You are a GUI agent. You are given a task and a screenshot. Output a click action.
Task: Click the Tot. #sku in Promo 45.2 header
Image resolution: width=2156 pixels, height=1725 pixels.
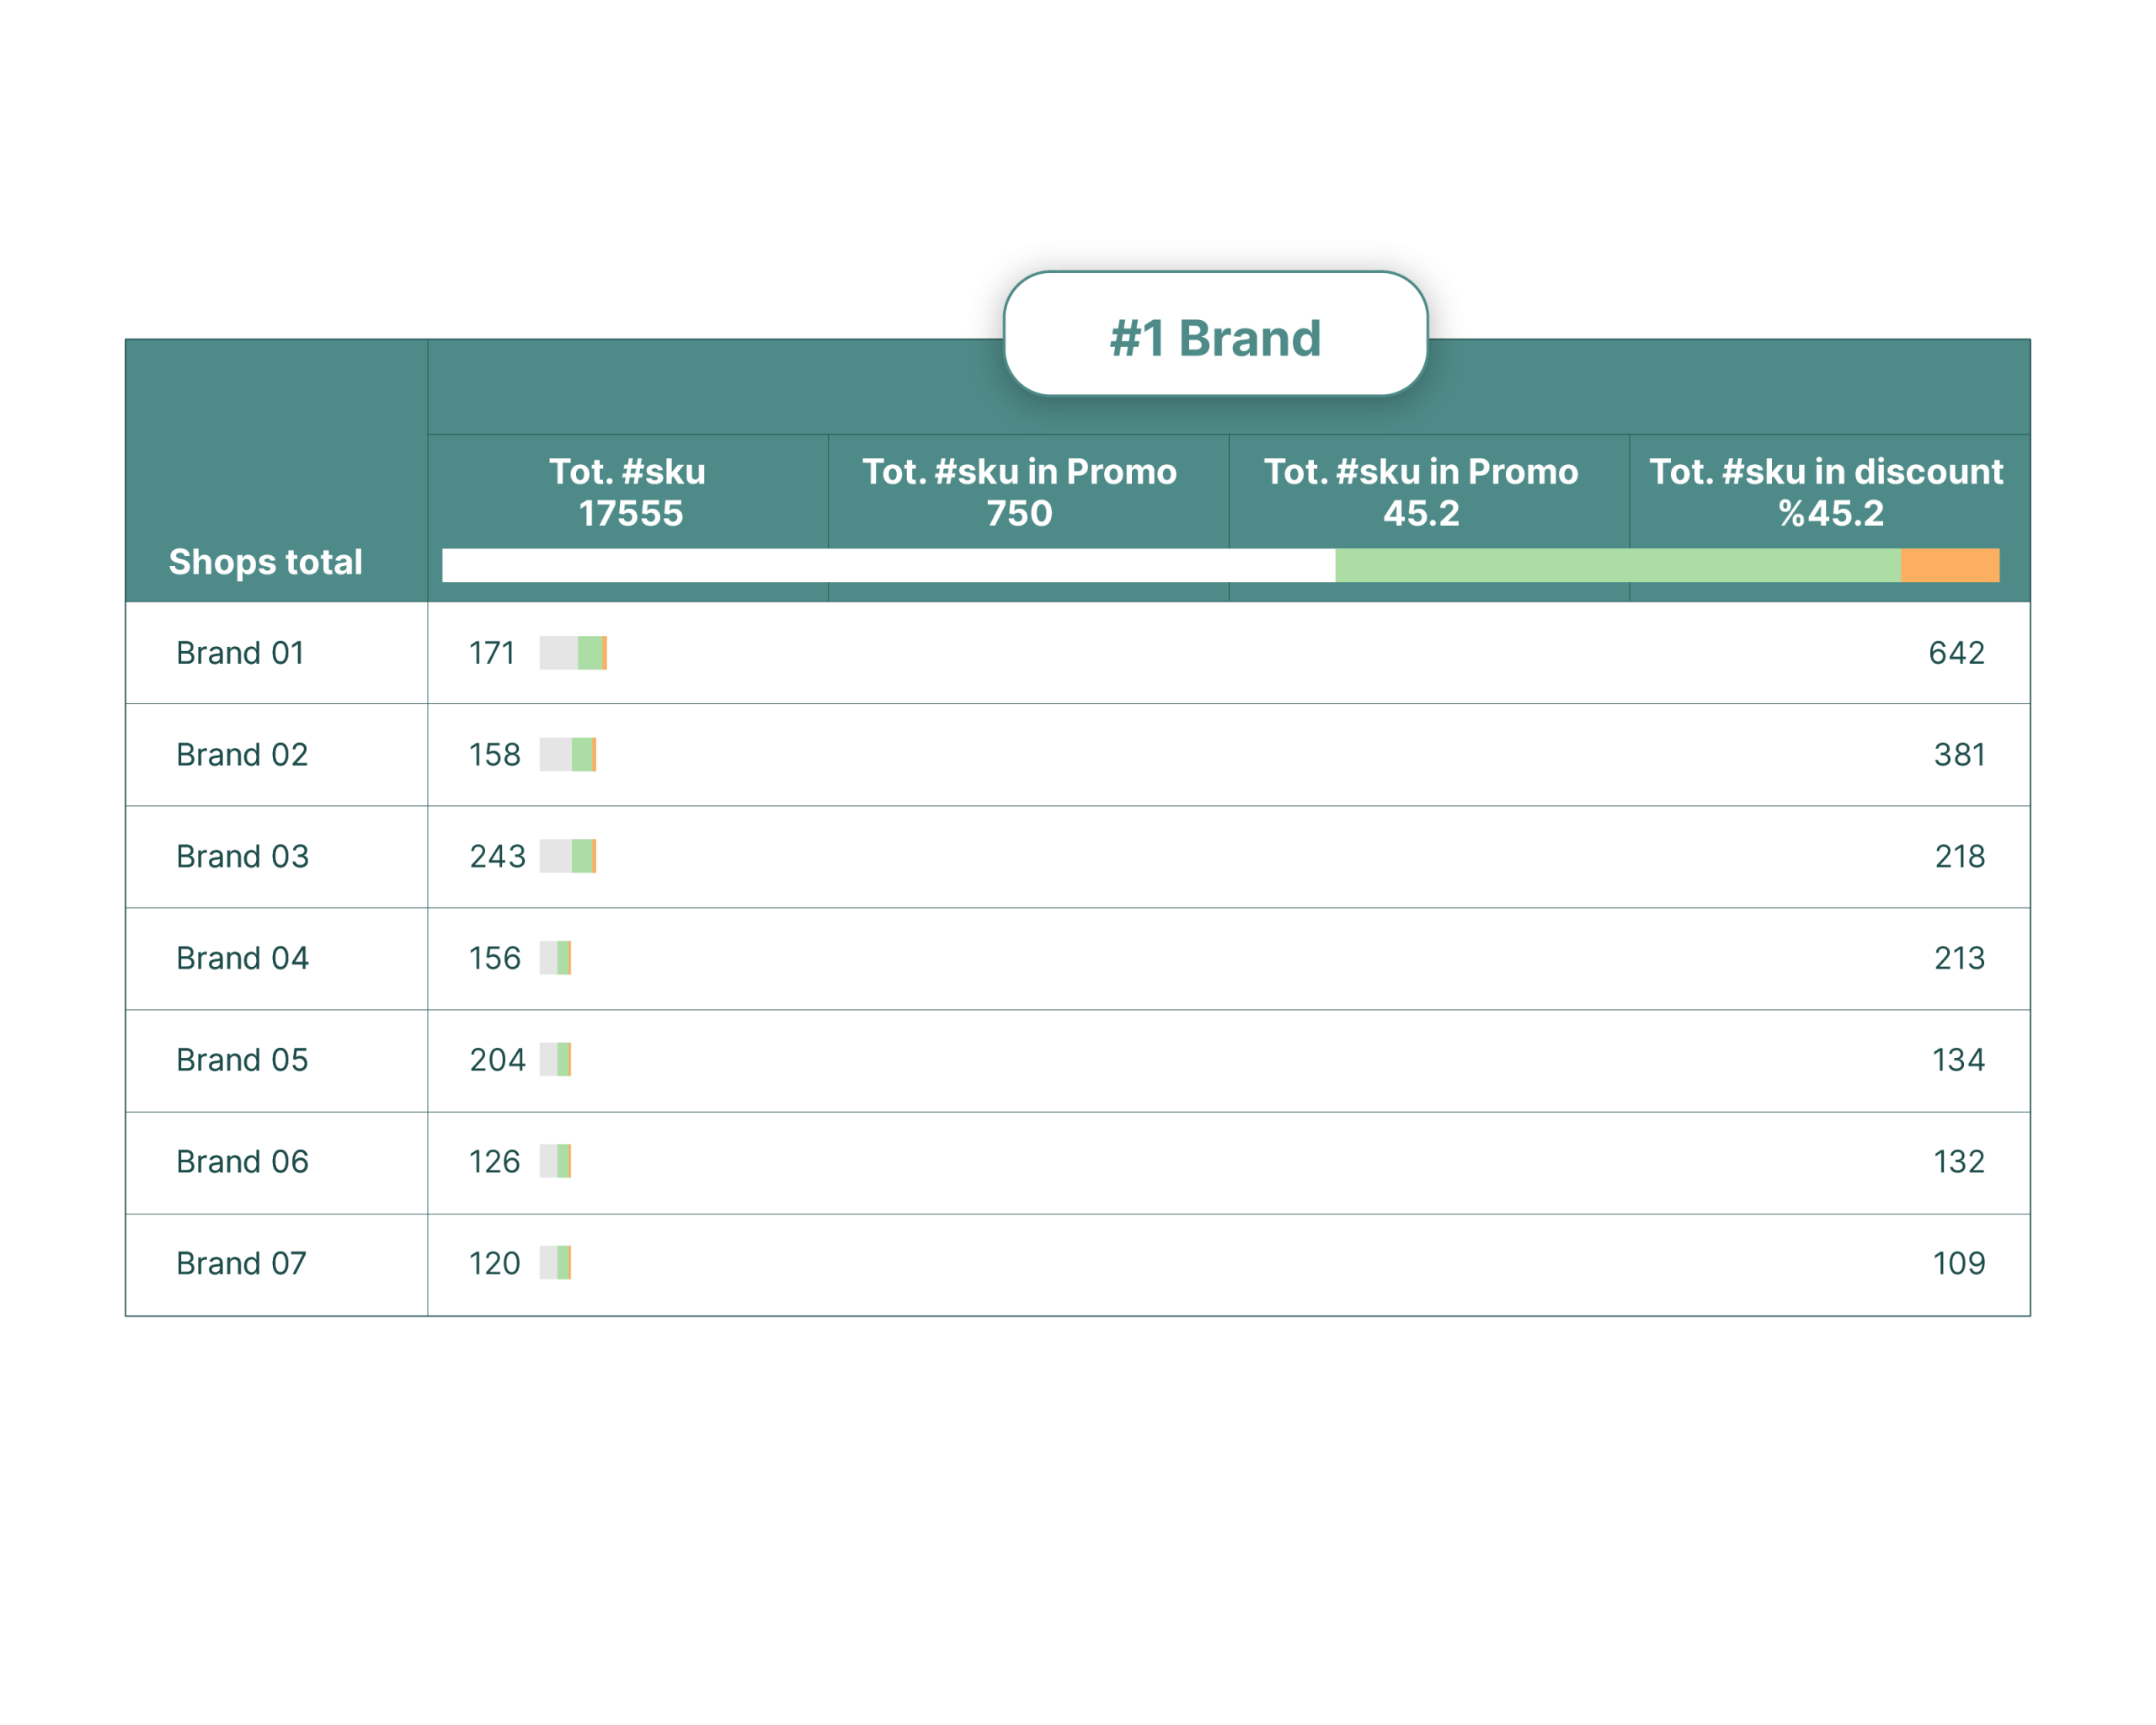click(x=1421, y=492)
